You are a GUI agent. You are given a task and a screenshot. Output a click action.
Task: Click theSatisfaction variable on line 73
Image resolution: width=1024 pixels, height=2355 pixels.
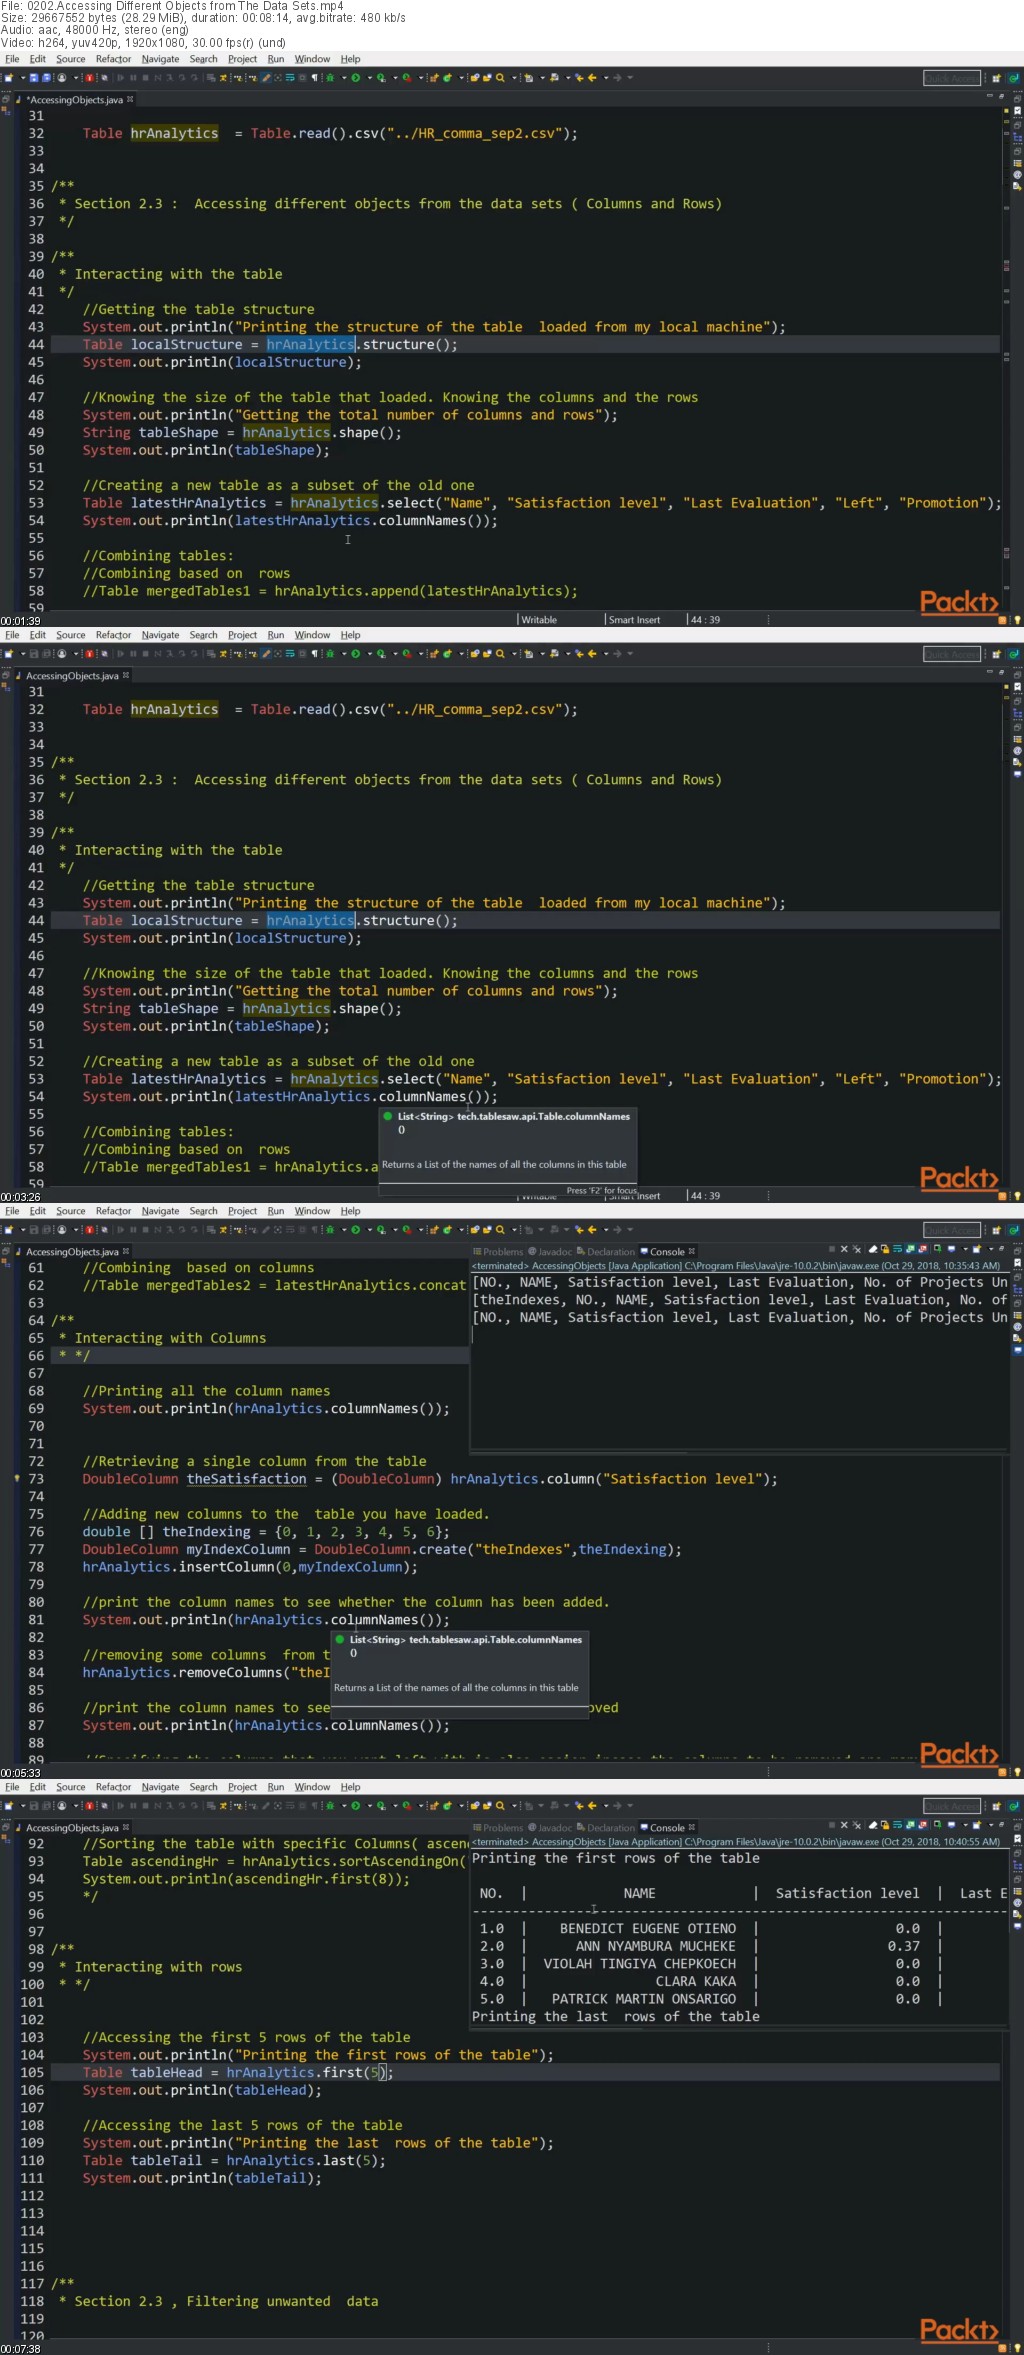click(247, 1479)
